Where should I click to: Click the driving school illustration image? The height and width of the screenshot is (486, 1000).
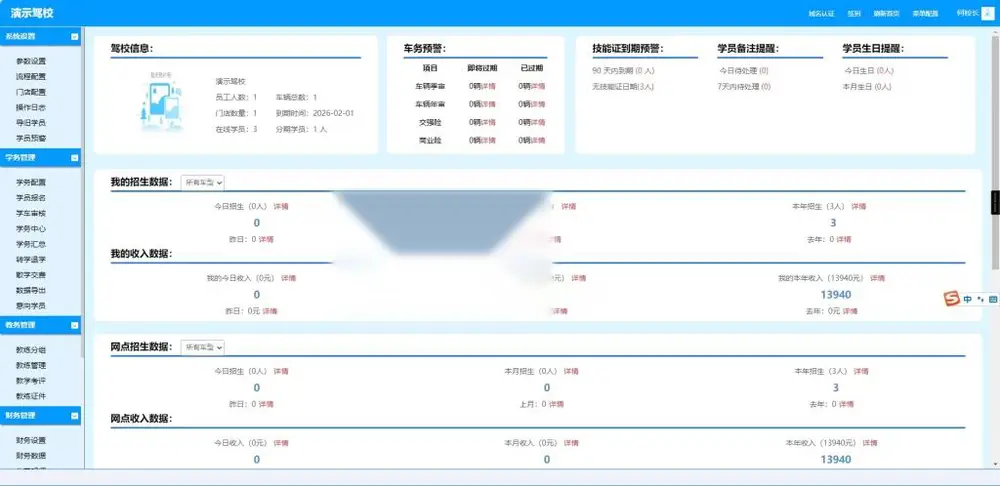161,103
